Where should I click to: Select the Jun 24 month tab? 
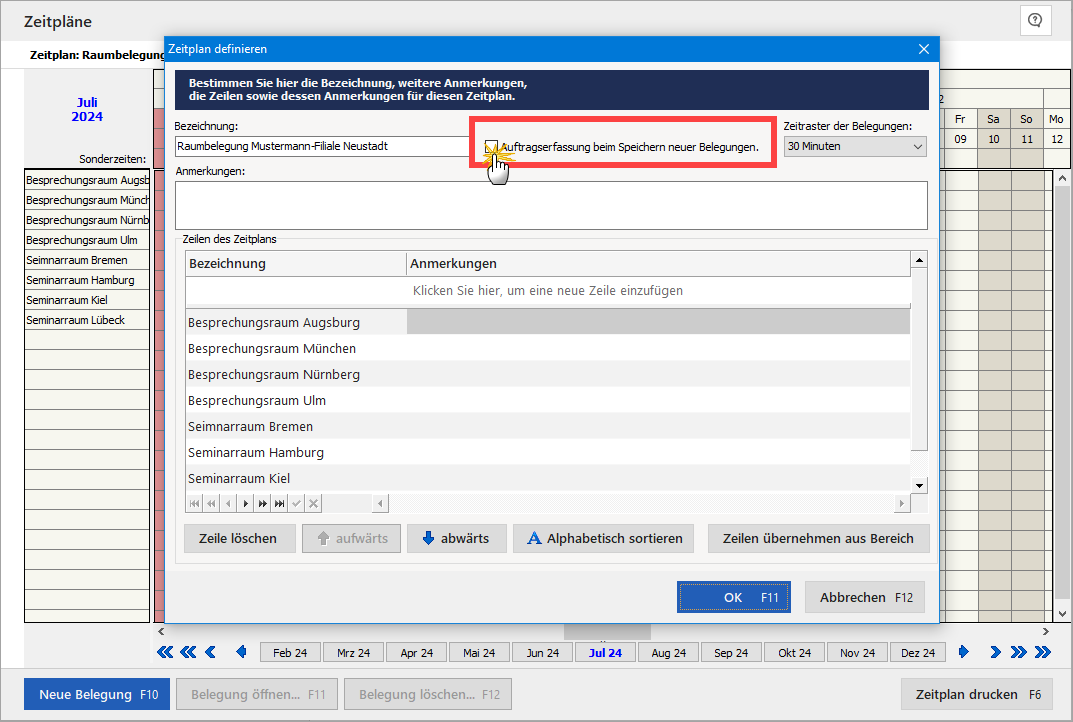point(542,653)
